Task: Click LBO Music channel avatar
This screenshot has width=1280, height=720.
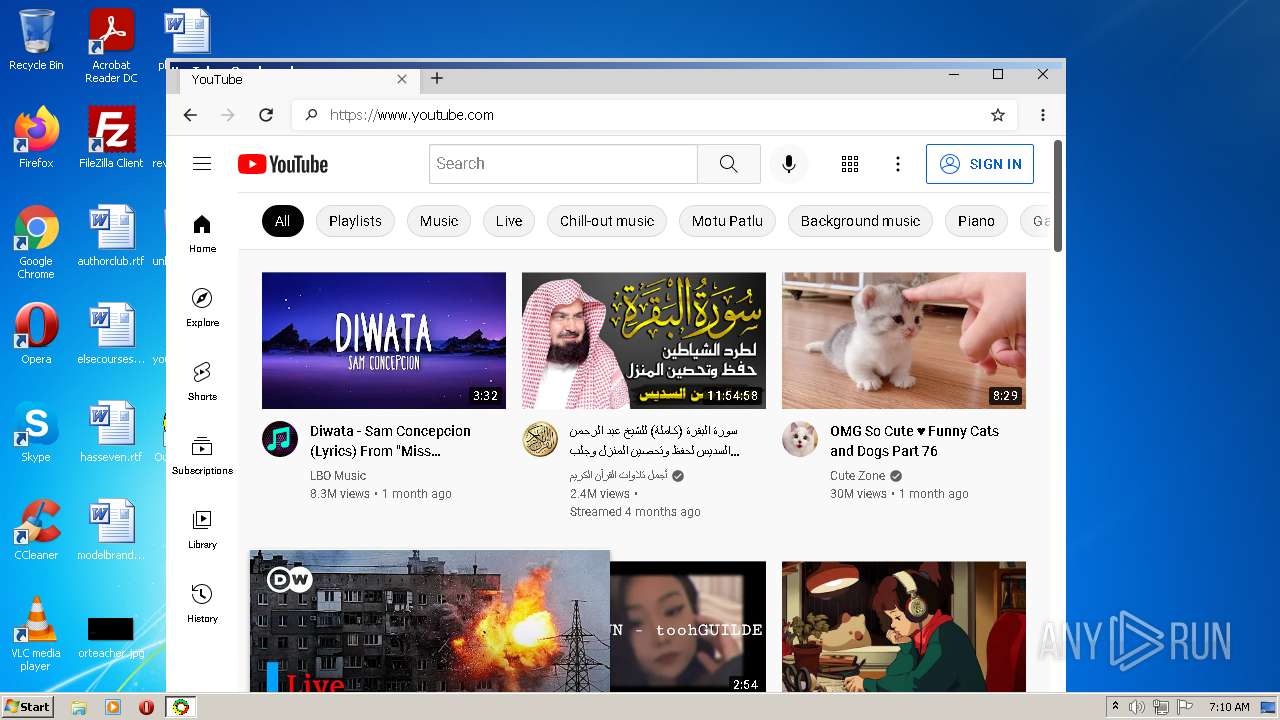Action: 280,439
